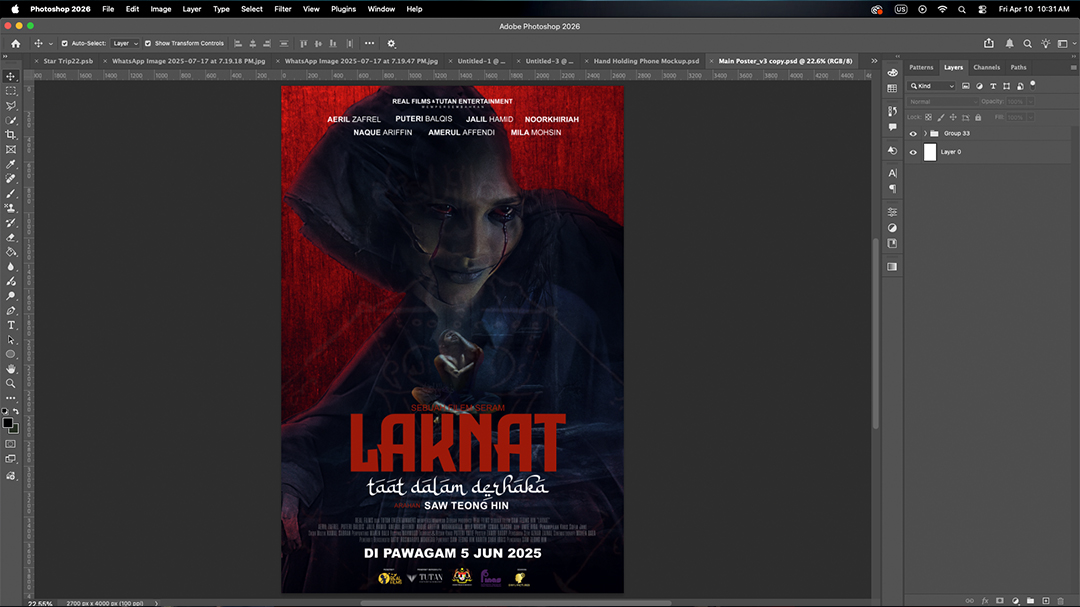This screenshot has height=607, width=1080.
Task: Select the Hand tool
Action: point(10,369)
